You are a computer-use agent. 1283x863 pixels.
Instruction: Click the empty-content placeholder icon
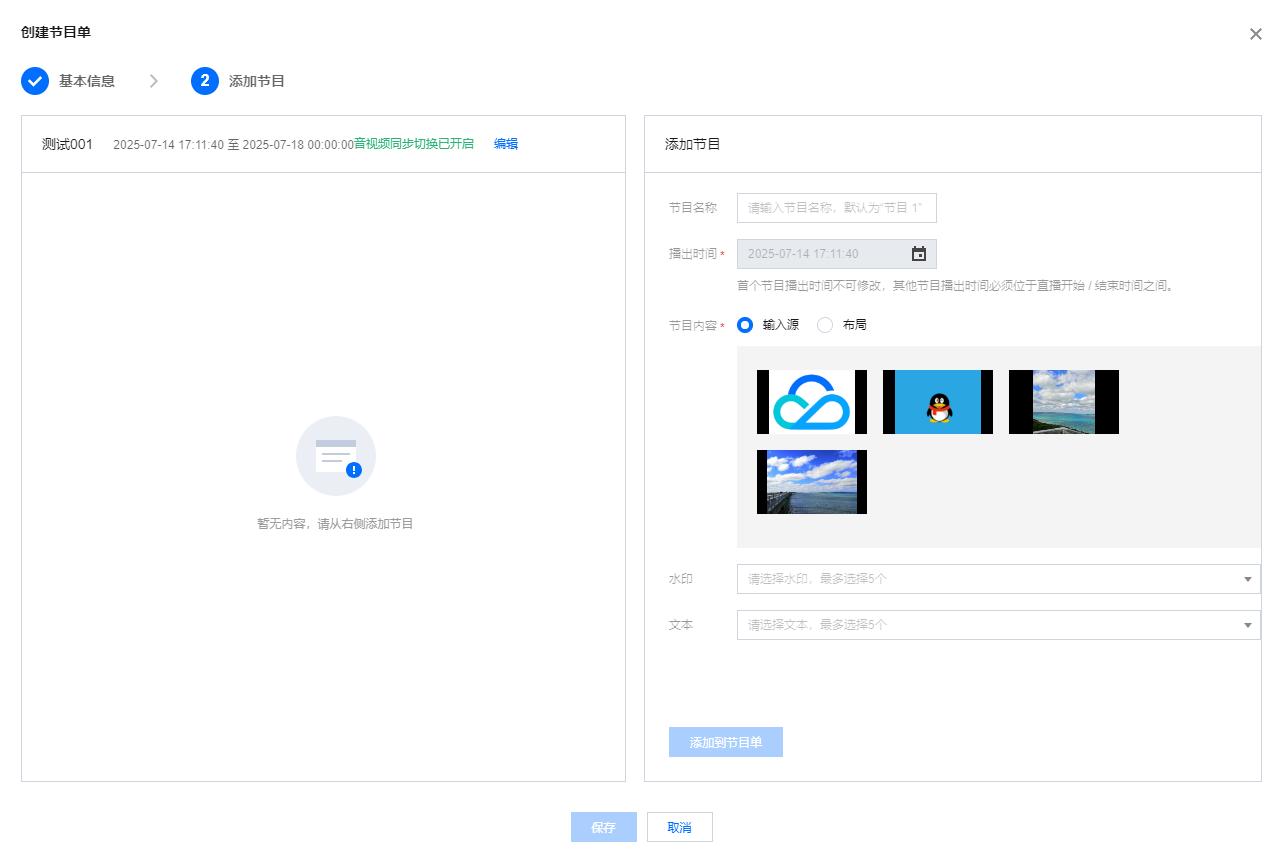coord(336,456)
